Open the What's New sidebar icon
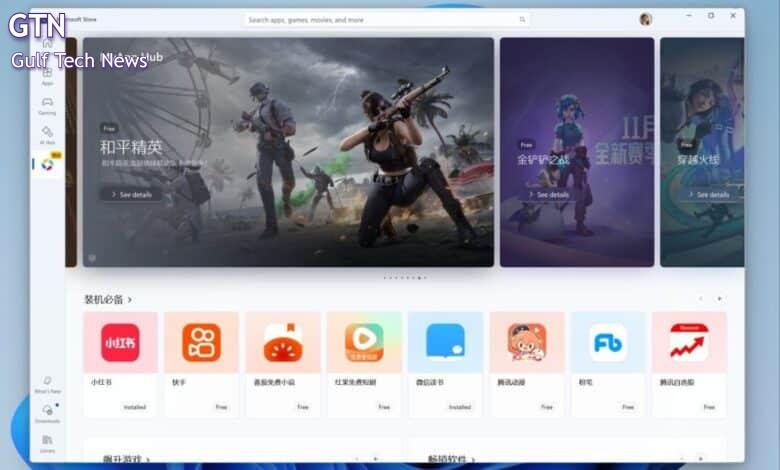 click(47, 384)
